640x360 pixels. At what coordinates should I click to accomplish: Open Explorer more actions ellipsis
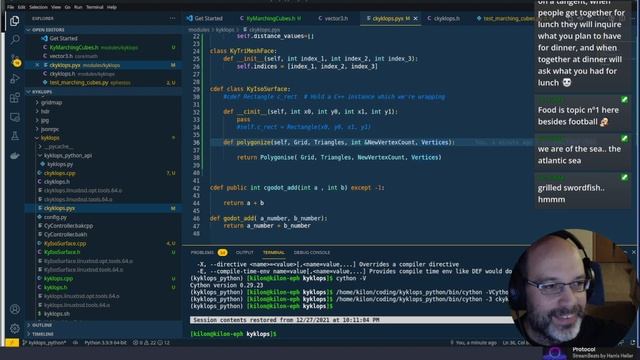point(173,18)
